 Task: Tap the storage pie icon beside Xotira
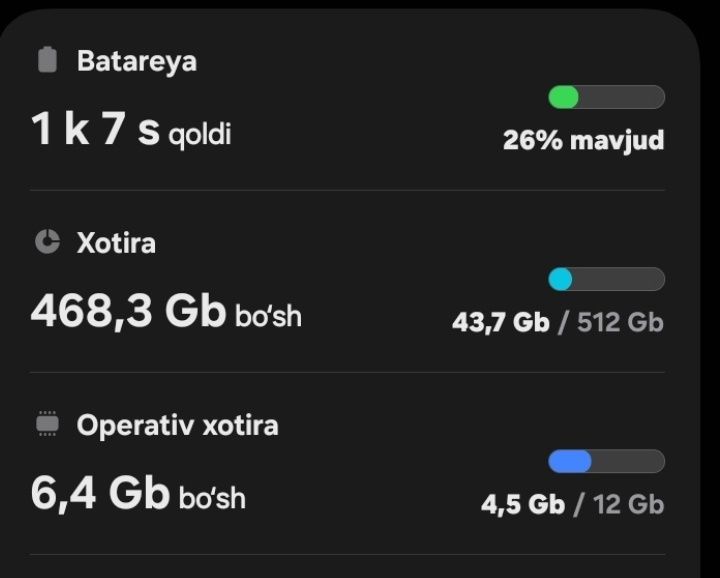[47, 242]
